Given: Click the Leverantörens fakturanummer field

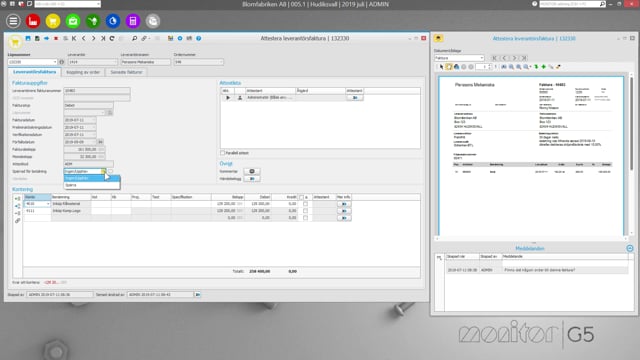Looking at the screenshot, I should pos(97,91).
